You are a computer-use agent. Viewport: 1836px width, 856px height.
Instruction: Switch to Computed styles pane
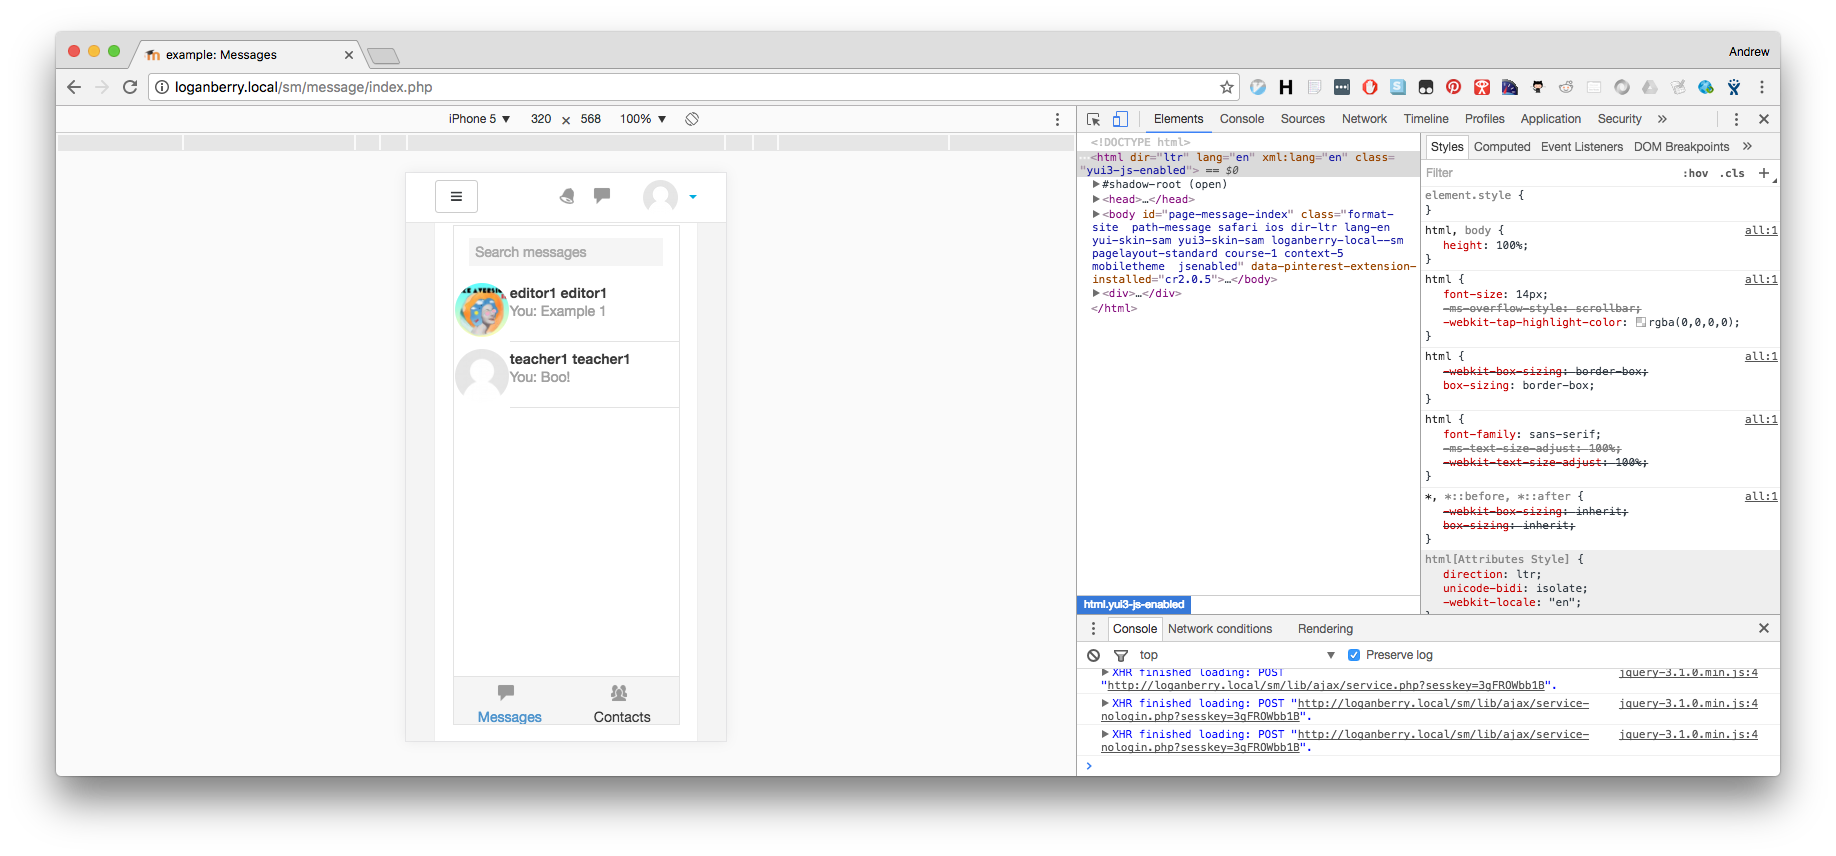click(1502, 147)
